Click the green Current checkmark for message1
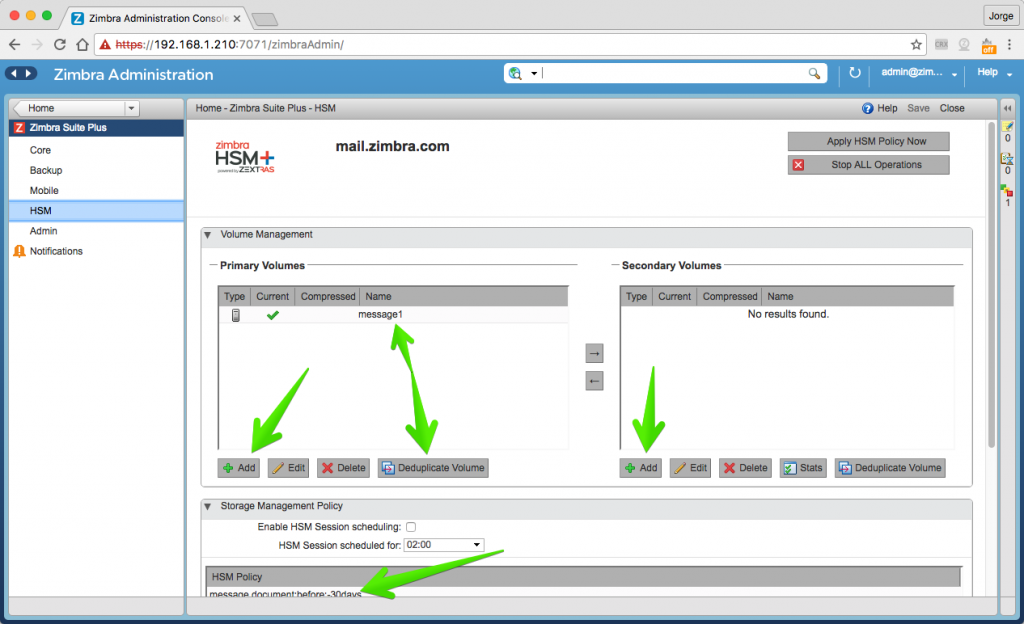Viewport: 1024px width, 624px height. (x=273, y=315)
